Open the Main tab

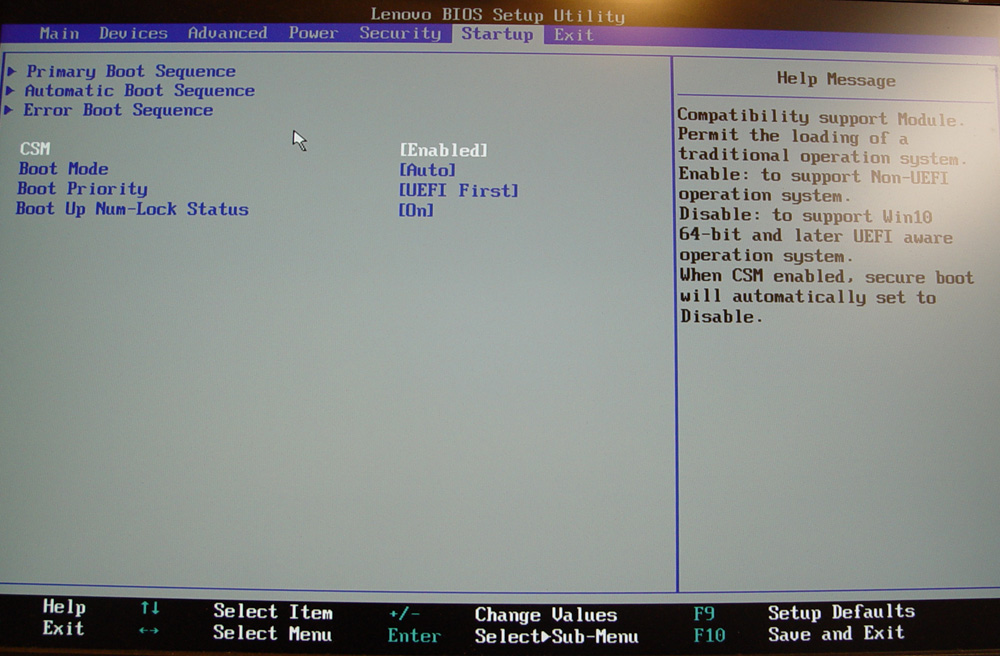[x=59, y=33]
